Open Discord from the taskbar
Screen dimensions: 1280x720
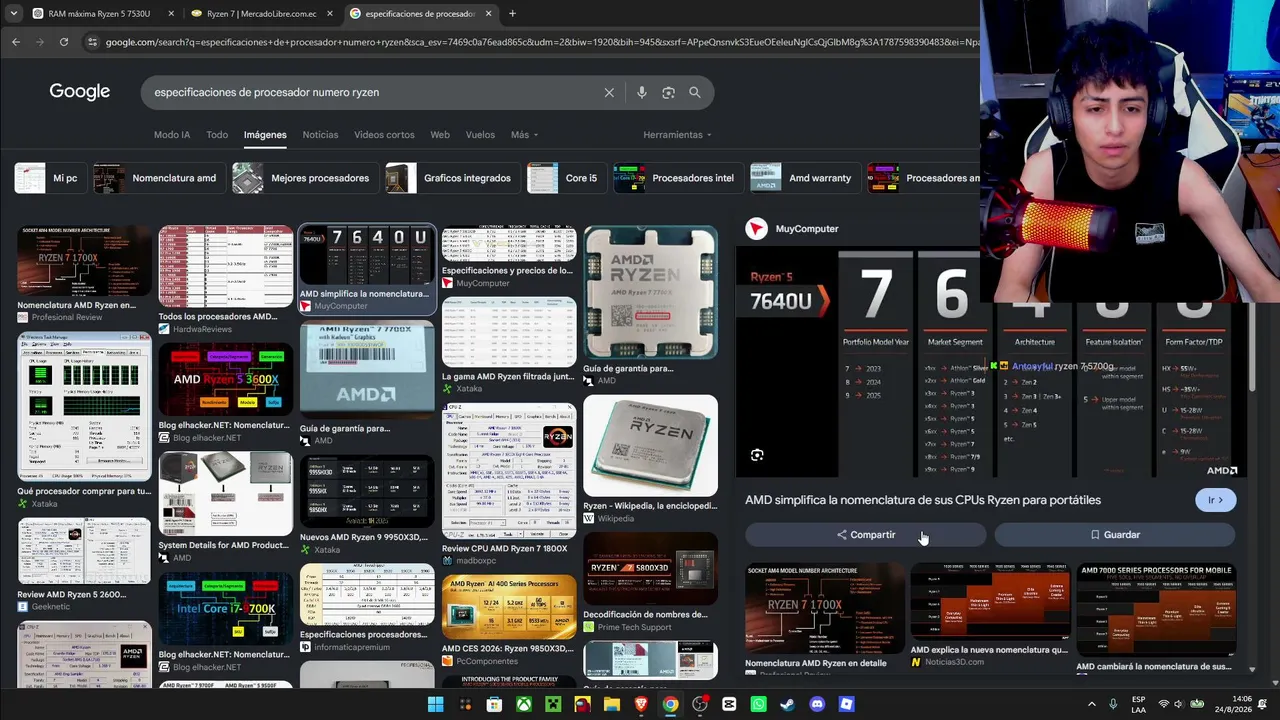click(x=817, y=705)
